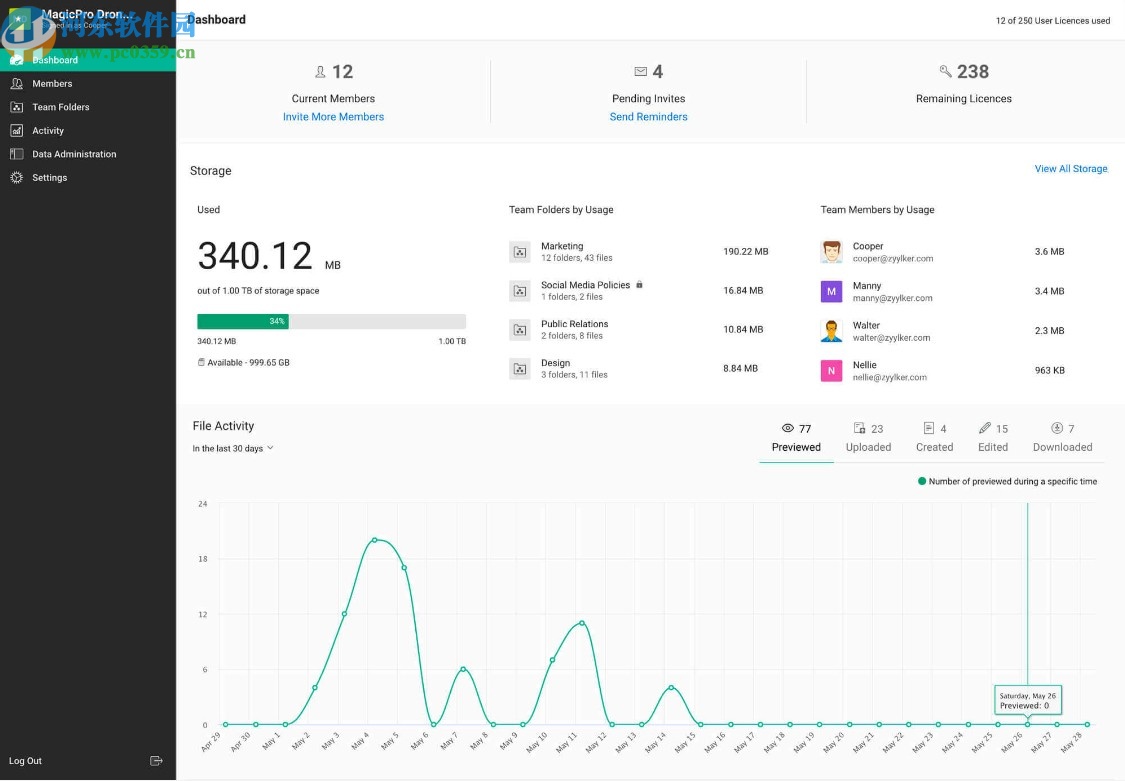Click the Log Out icon
This screenshot has width=1125, height=781.
156,760
